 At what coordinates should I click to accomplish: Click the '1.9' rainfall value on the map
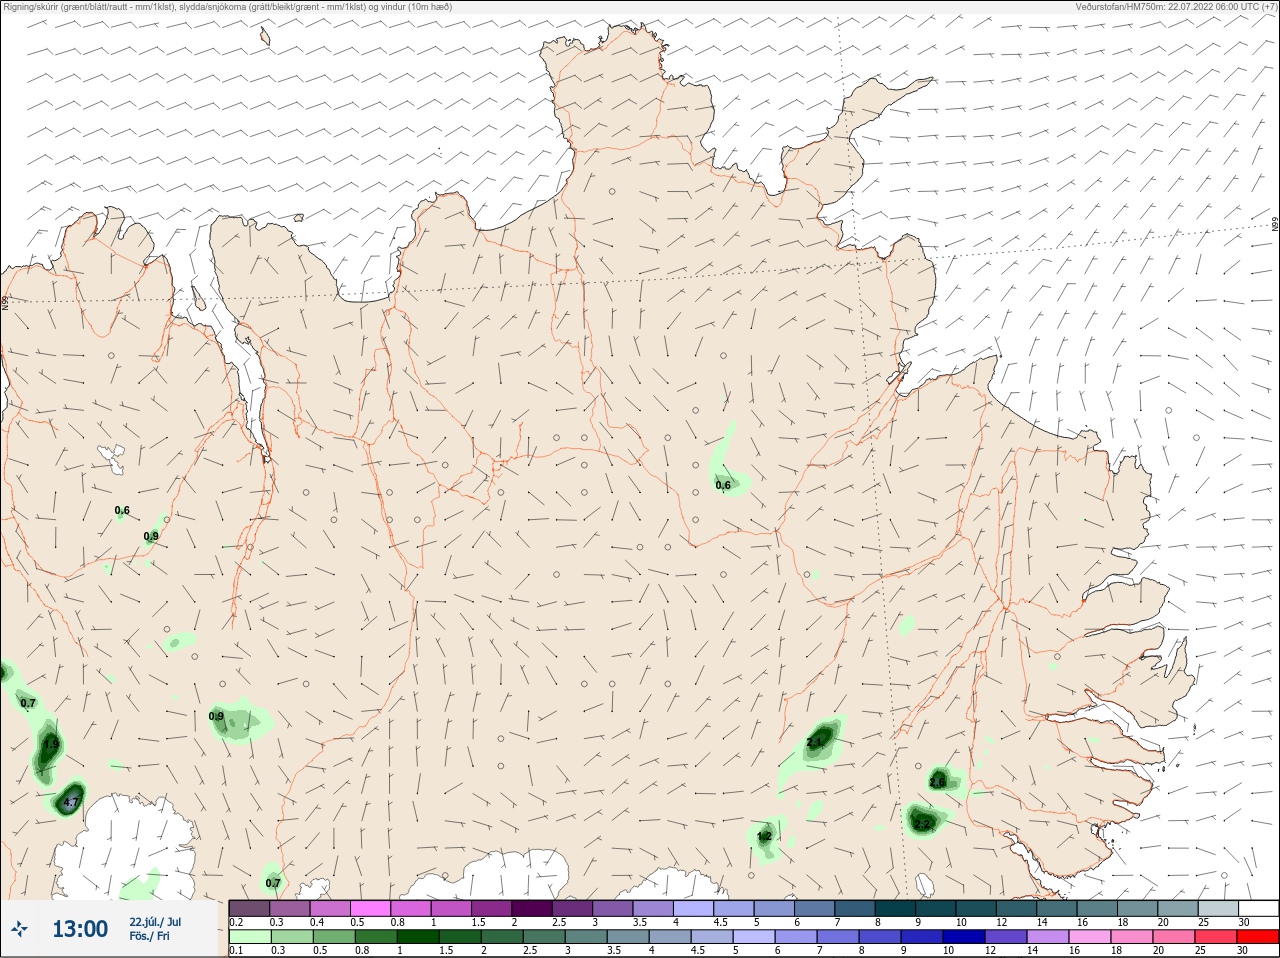(51, 745)
